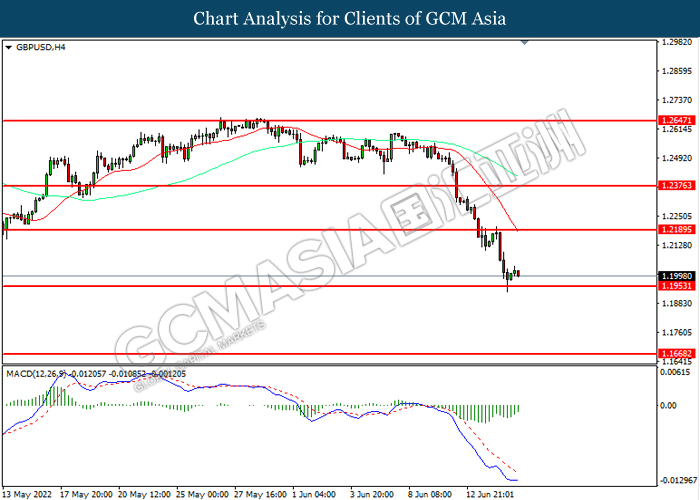Click the 1.29820 axis value
Image resolution: width=700 pixels, height=500 pixels.
pyautogui.click(x=677, y=42)
